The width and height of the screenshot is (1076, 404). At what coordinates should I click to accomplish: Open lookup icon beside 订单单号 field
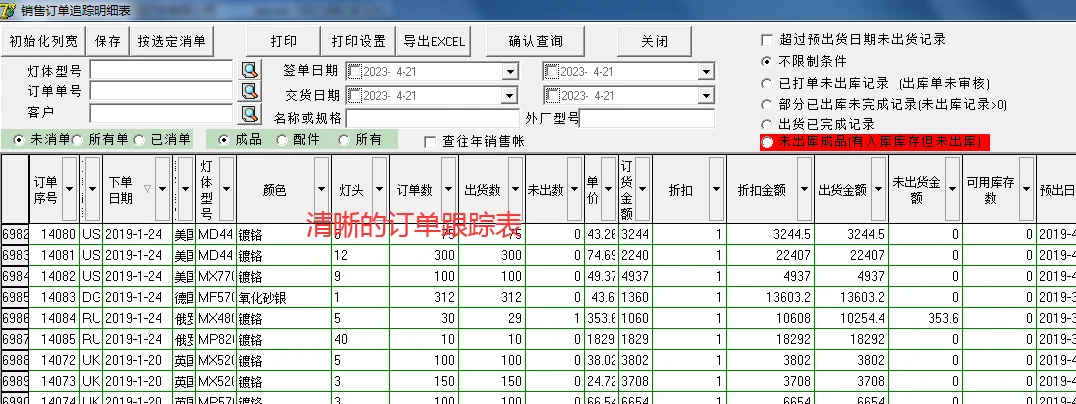tap(250, 91)
